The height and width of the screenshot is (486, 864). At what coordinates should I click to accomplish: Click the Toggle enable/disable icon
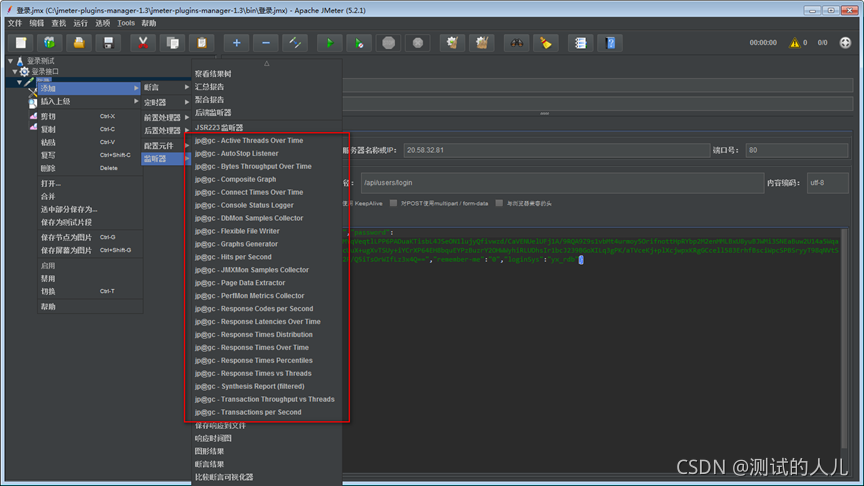[x=295, y=43]
